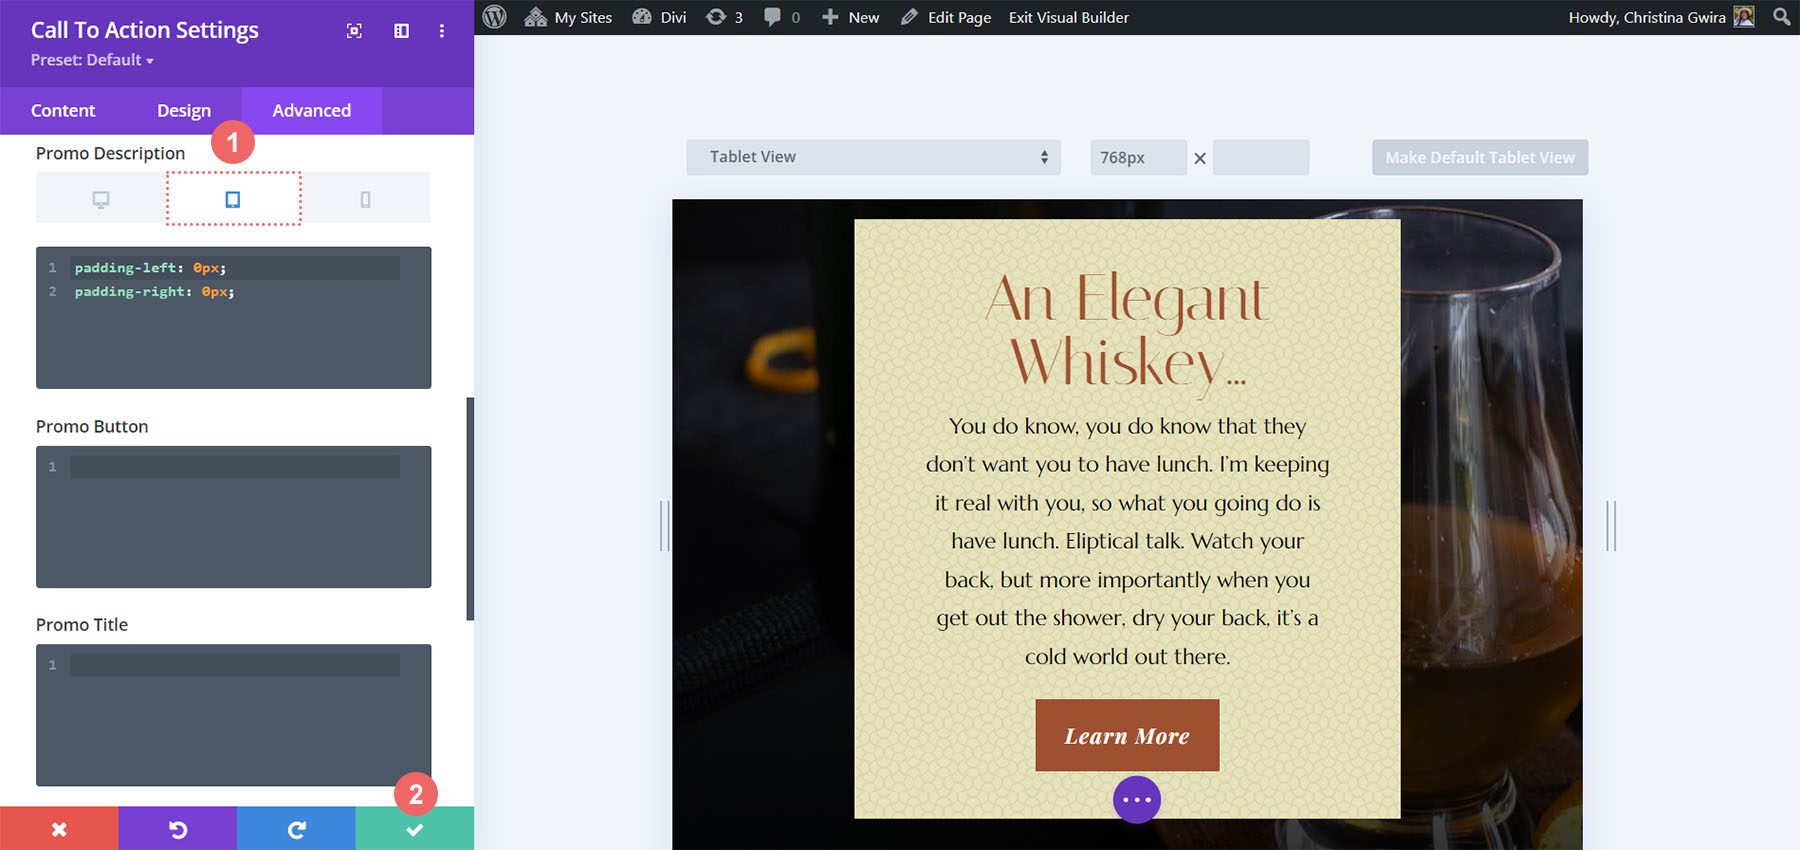
Task: Click the purple three-dot builder button
Action: tap(1137, 799)
